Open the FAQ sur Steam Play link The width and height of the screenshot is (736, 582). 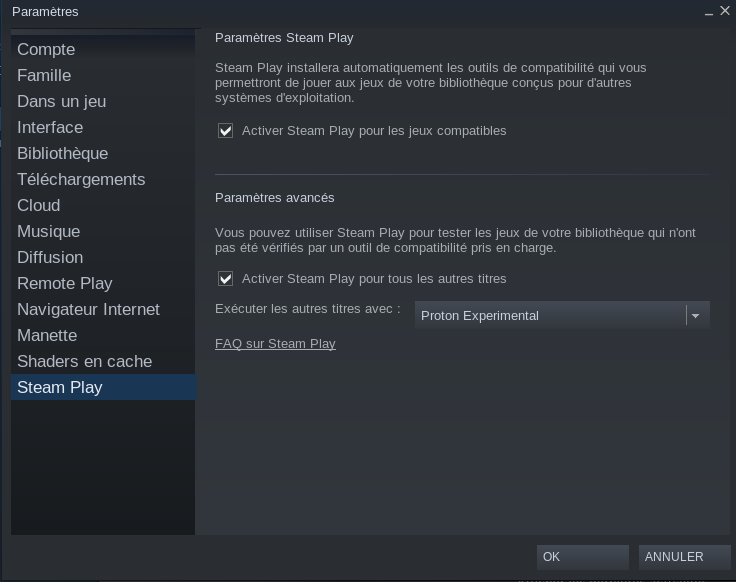(x=275, y=344)
